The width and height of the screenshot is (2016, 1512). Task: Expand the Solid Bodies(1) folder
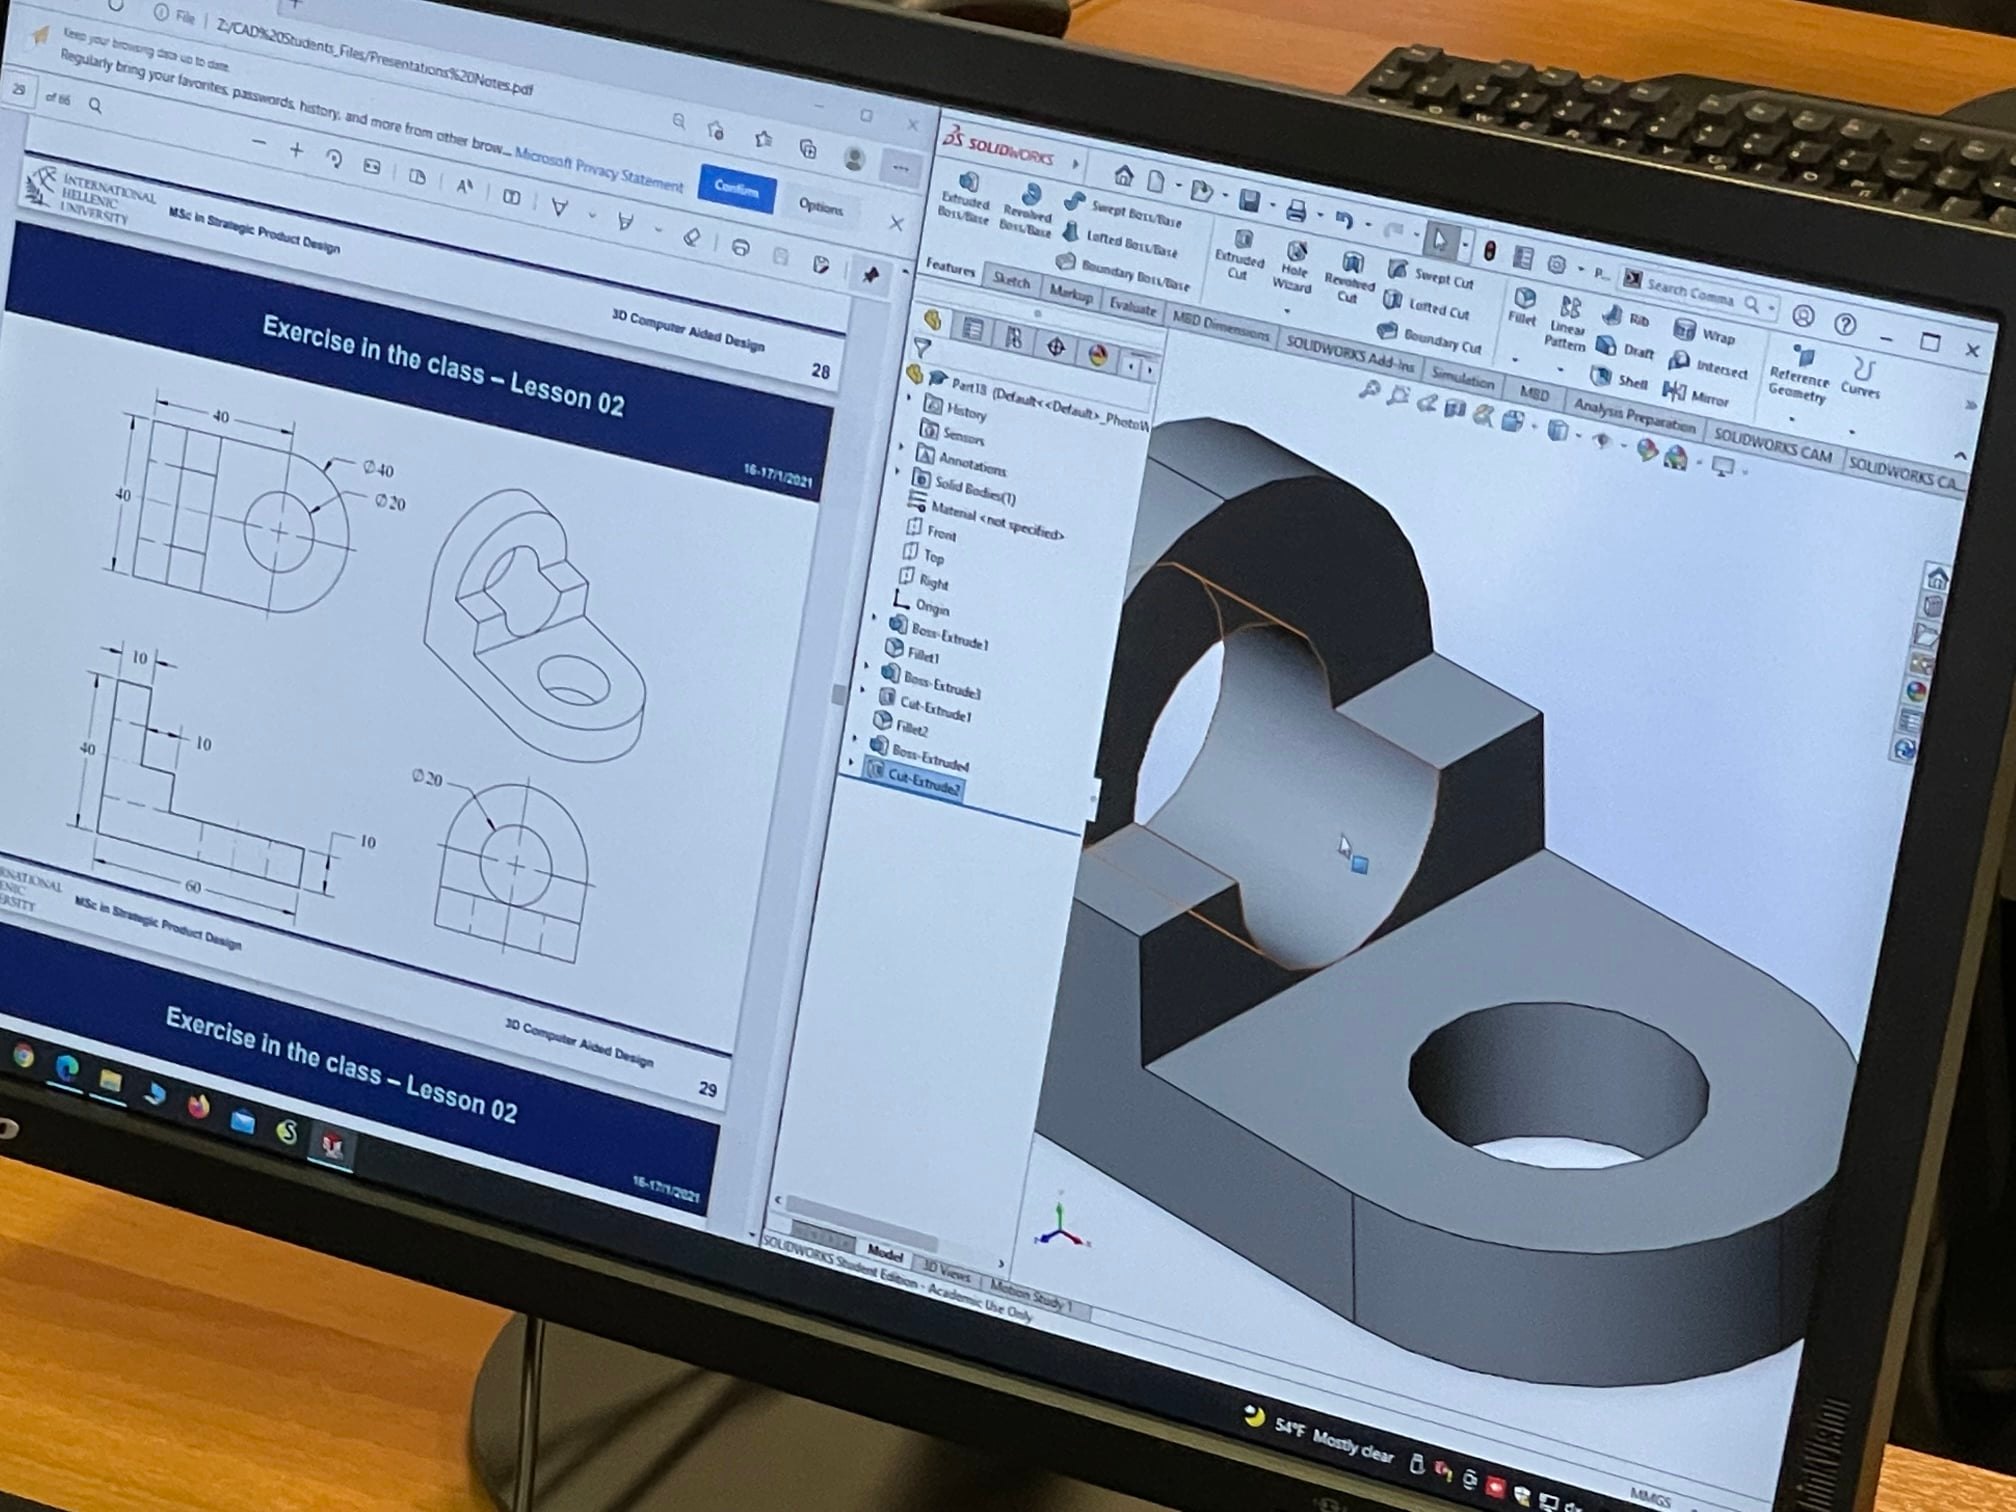click(897, 470)
